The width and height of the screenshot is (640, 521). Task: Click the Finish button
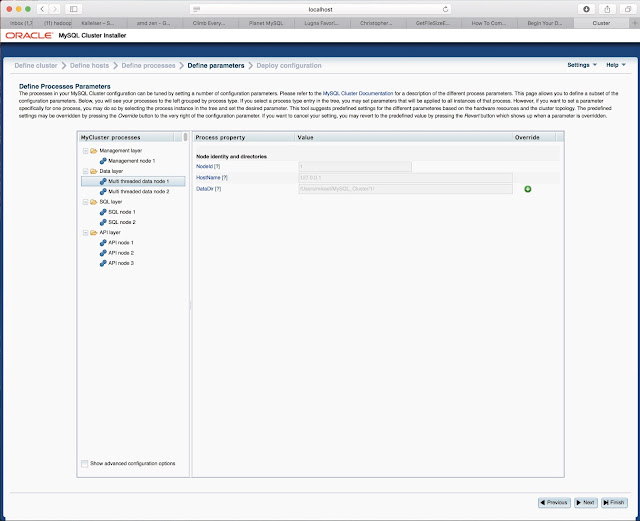614,503
